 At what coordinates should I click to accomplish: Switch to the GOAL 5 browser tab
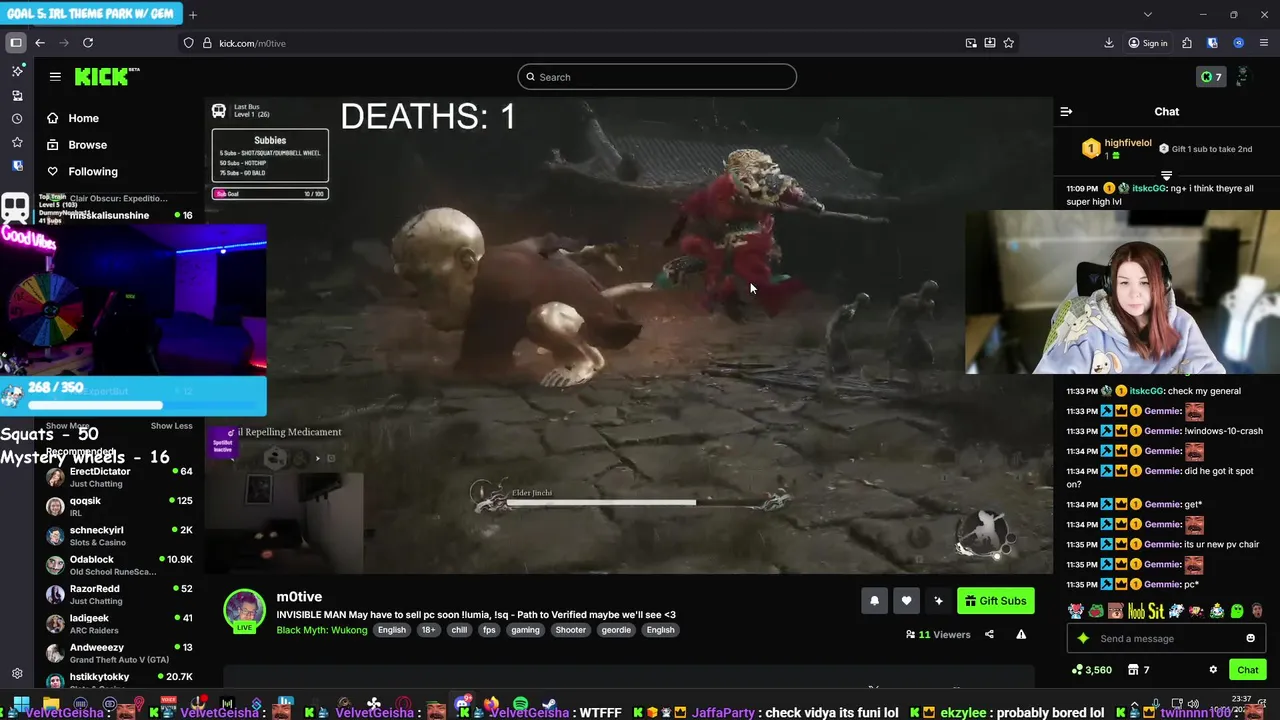[x=91, y=14]
